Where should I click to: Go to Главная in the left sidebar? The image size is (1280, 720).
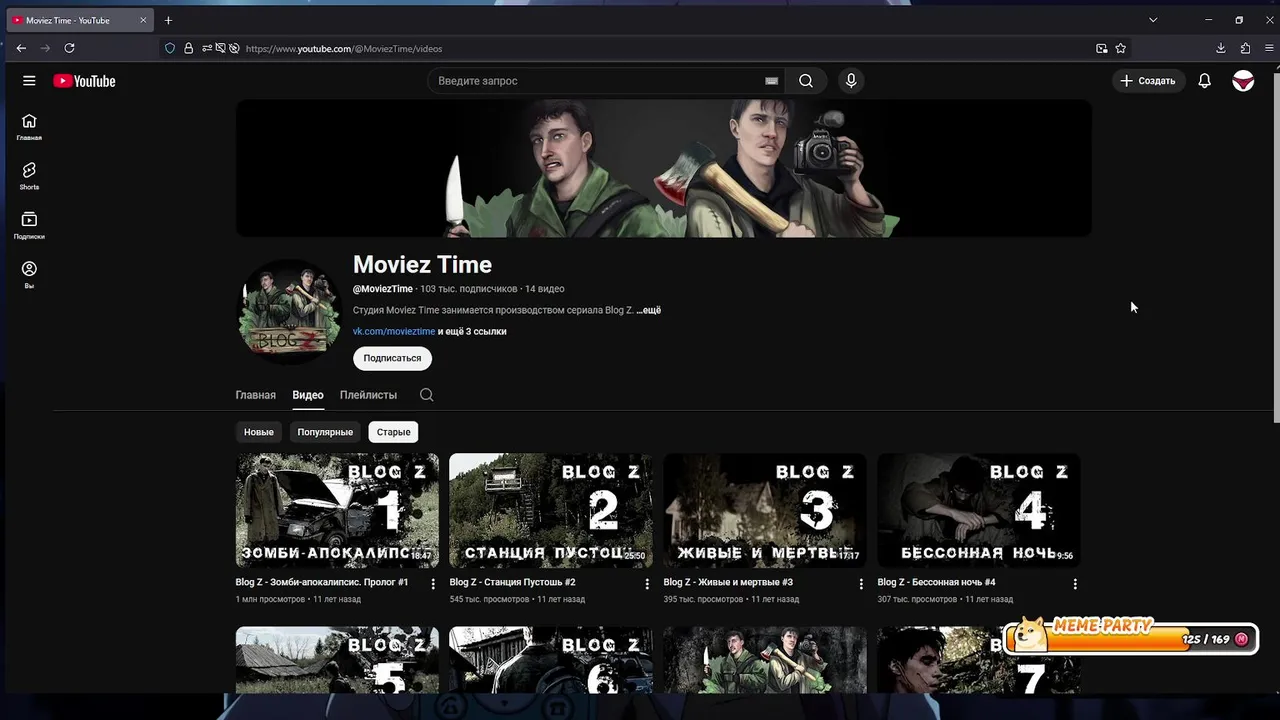(29, 127)
